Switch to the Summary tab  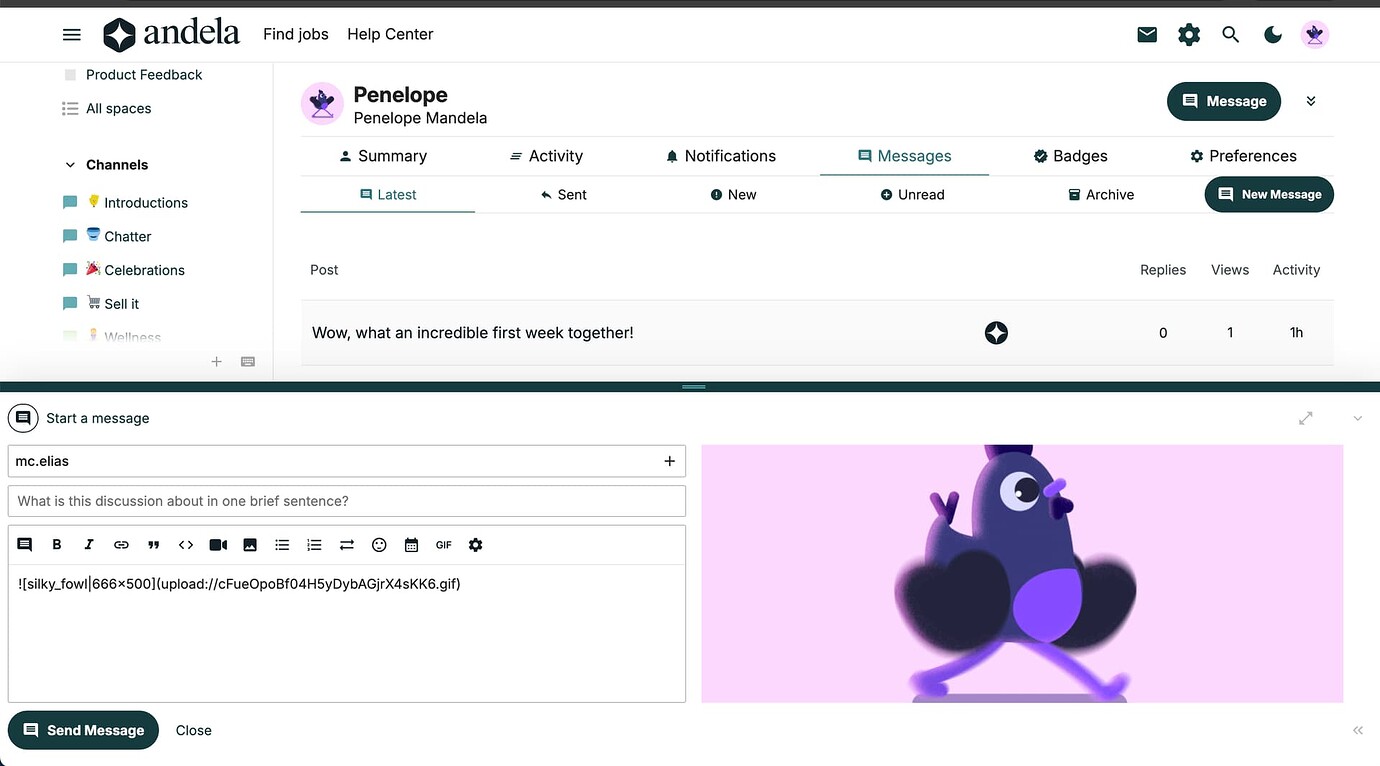[383, 156]
